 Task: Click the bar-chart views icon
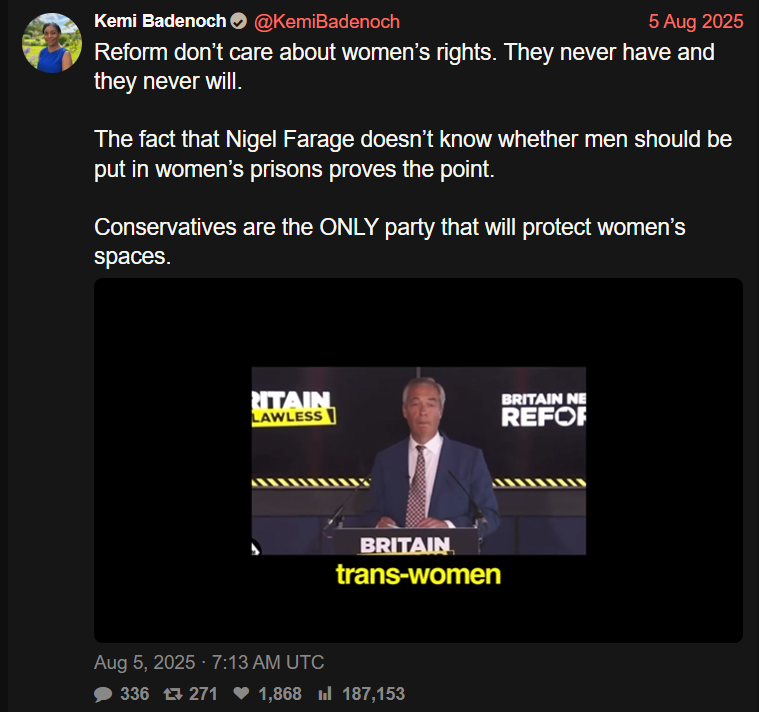pyautogui.click(x=325, y=694)
